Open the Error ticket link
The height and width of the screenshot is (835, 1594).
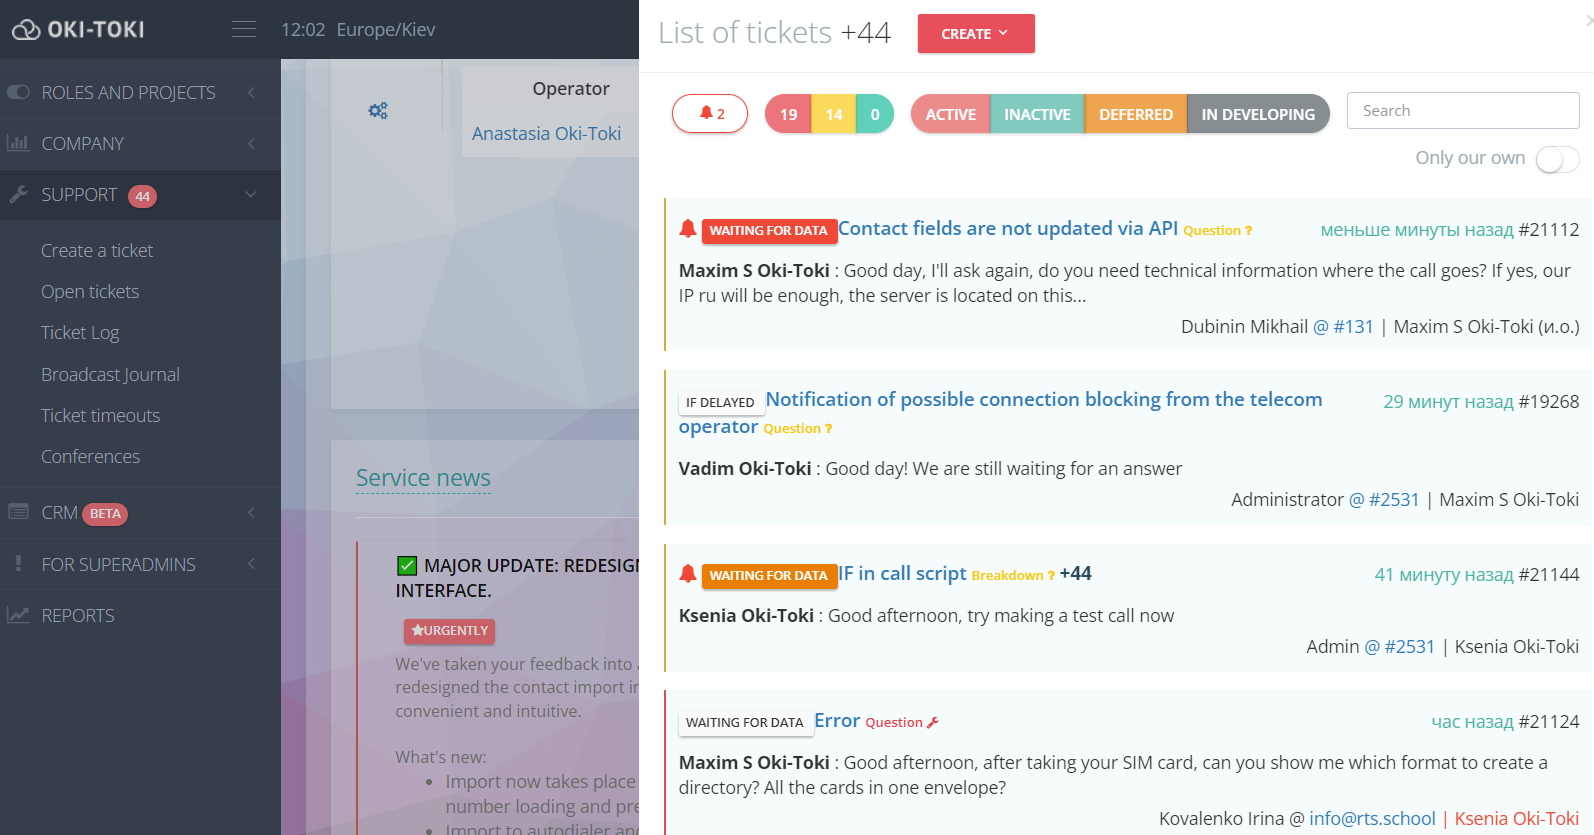(837, 720)
